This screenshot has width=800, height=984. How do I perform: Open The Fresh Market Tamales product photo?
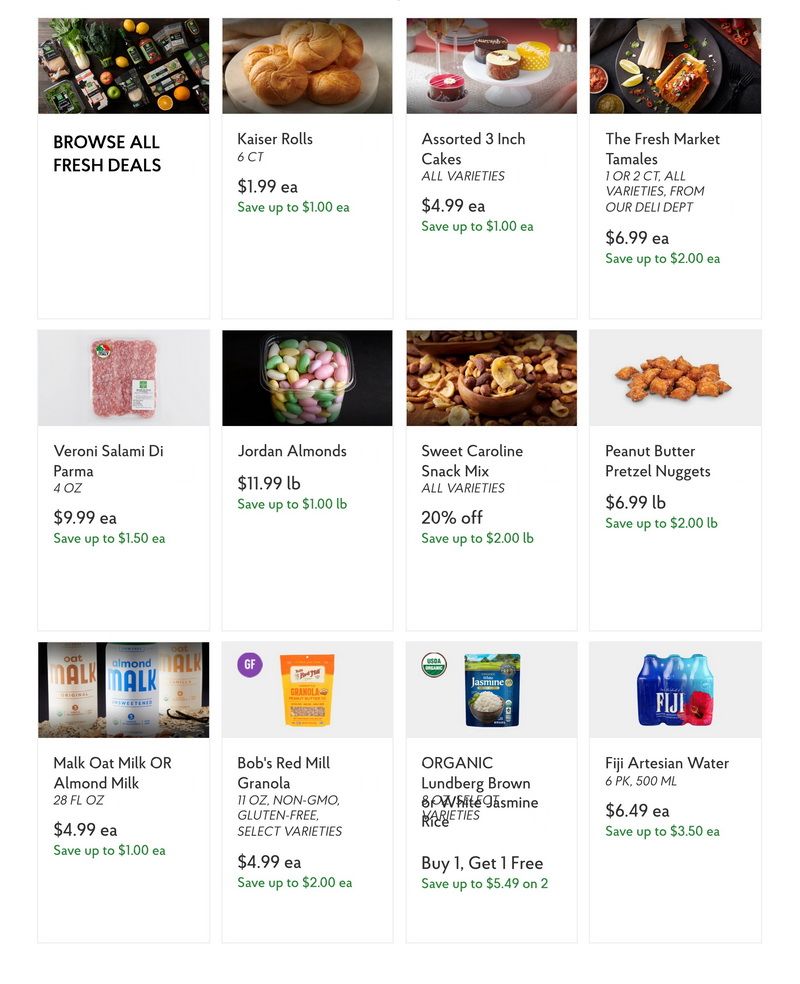[x=675, y=64]
